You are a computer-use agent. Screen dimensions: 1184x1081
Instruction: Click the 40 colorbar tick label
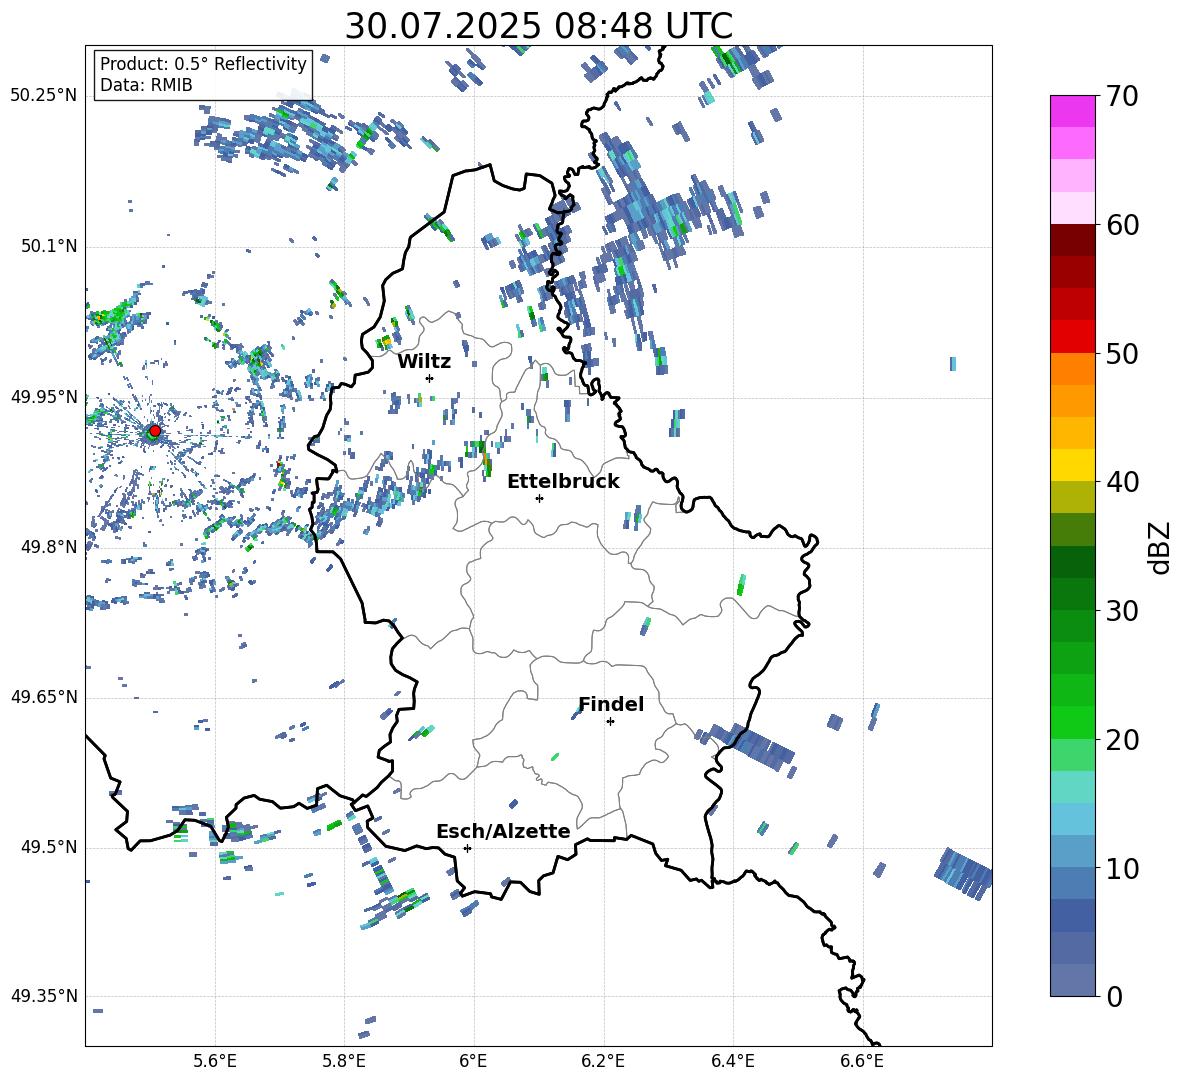click(x=1122, y=482)
